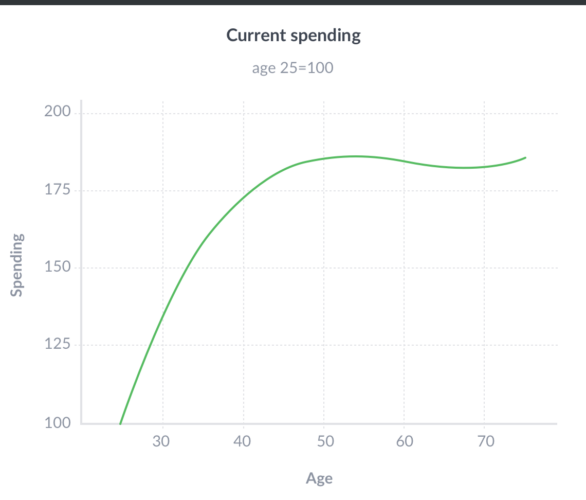Viewport: 586px width, 500px height.
Task: Click the green line's endpoint at age 75
Action: pyautogui.click(x=525, y=158)
